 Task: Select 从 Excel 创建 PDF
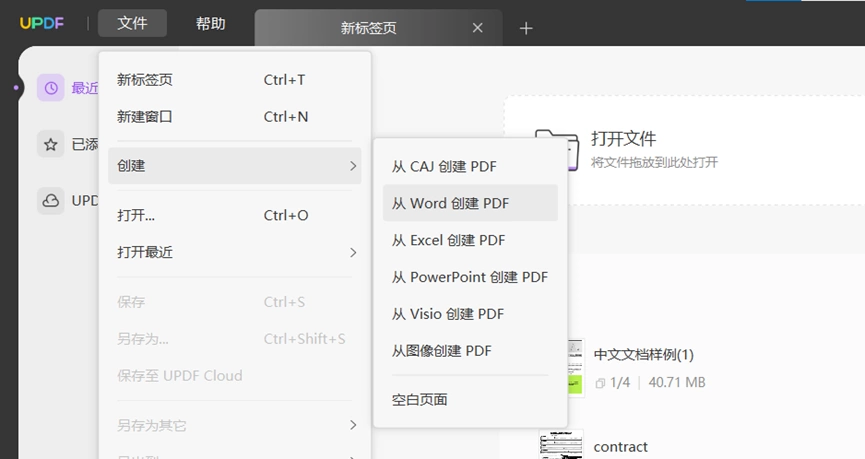(x=470, y=240)
